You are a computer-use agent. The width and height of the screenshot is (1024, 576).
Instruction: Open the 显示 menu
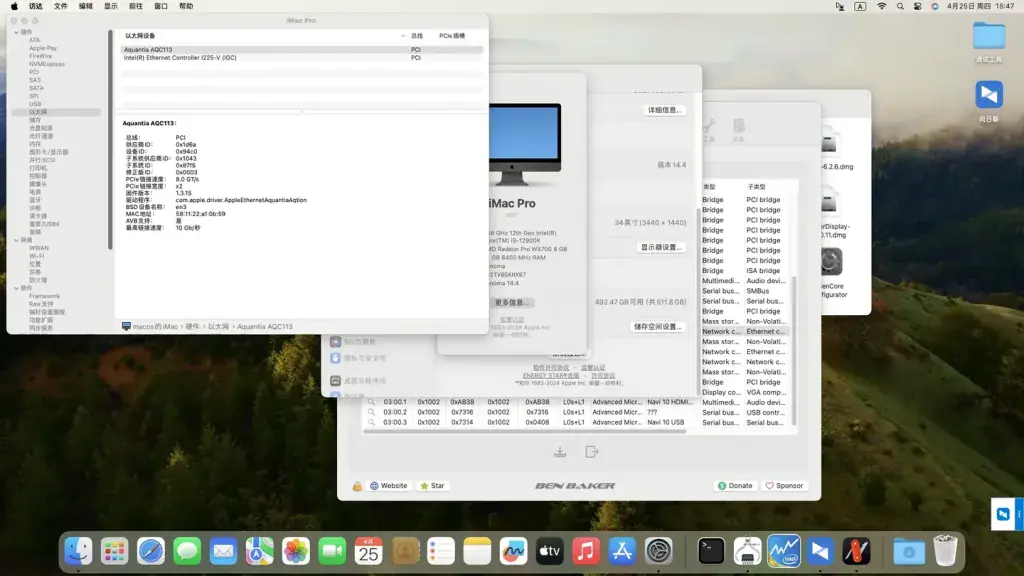pyautogui.click(x=111, y=6)
